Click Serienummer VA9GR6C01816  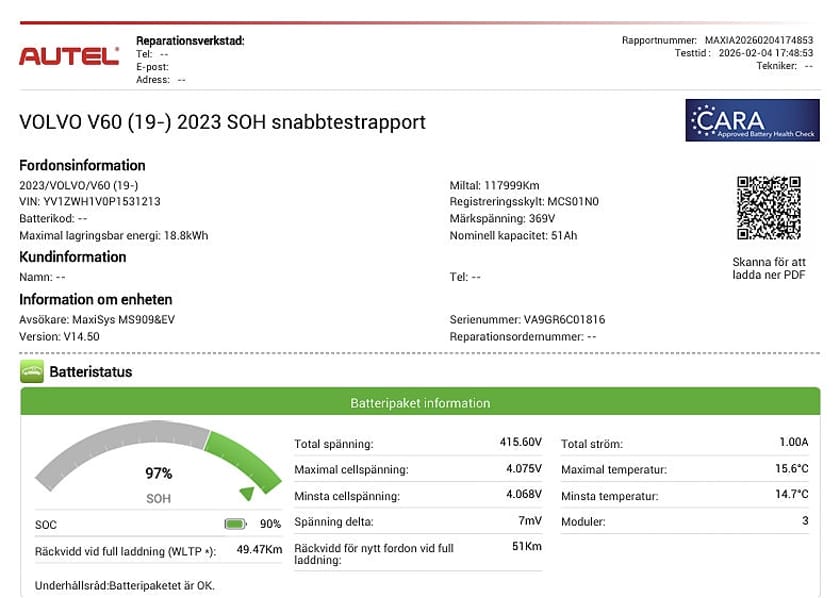coord(527,320)
